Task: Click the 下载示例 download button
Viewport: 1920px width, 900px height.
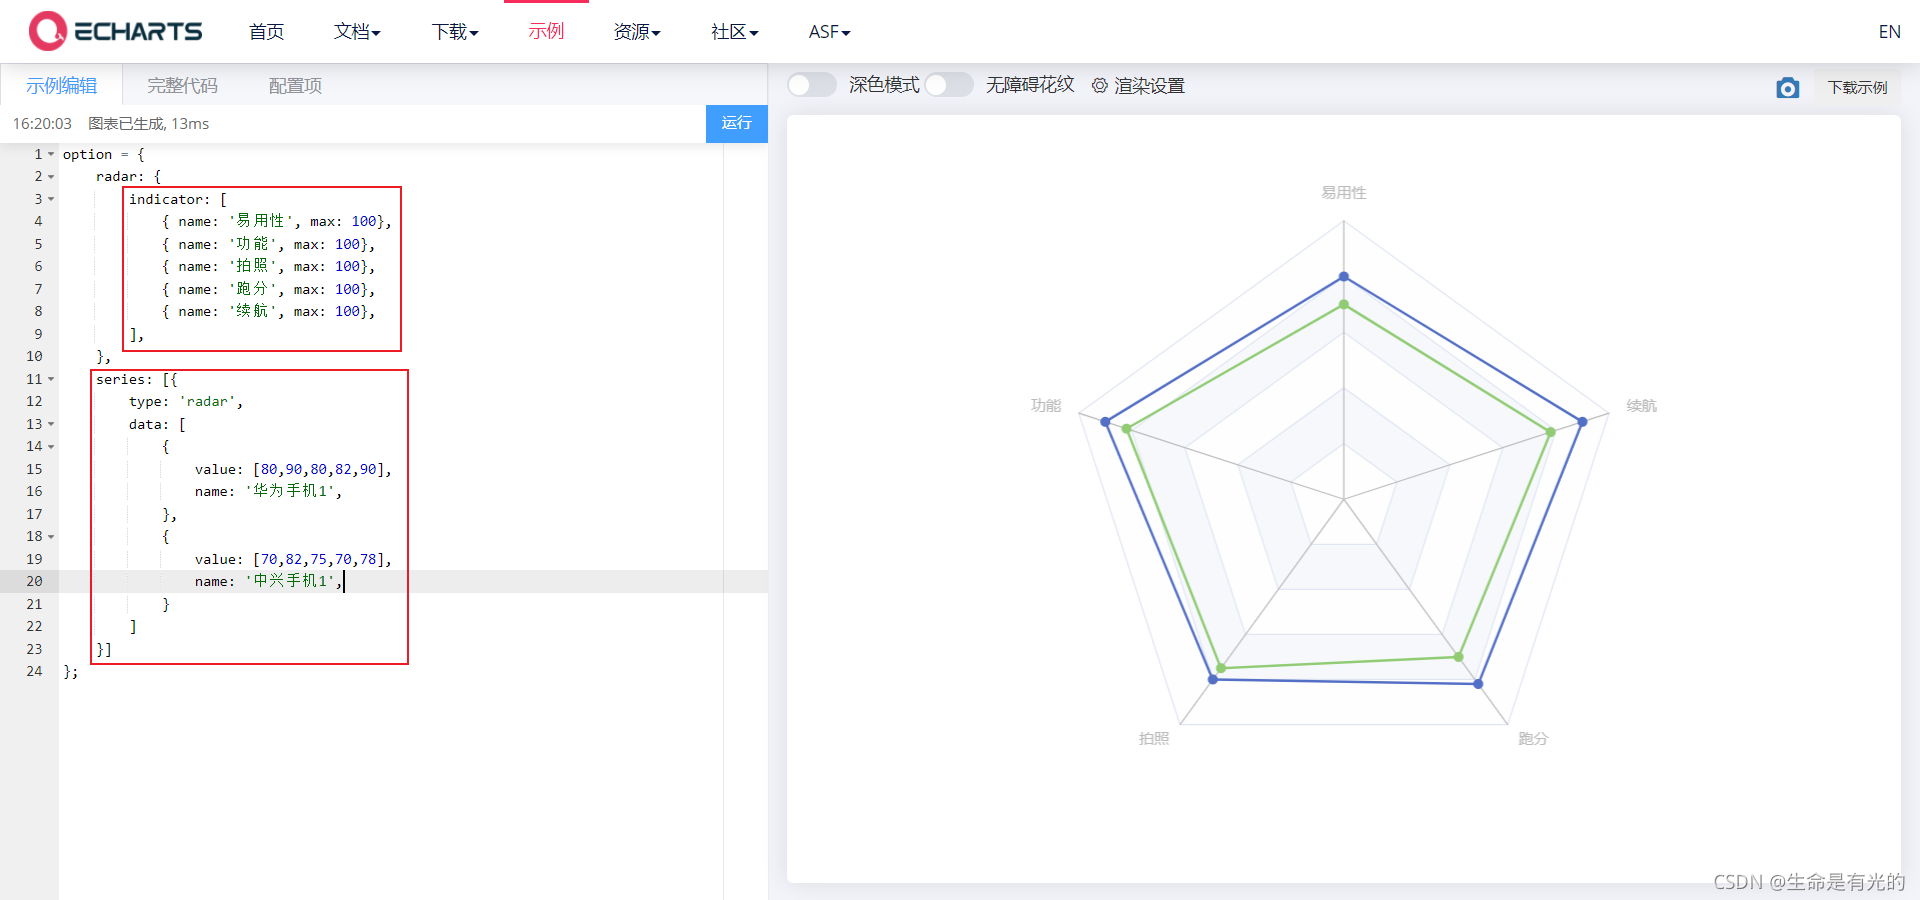Action: click(1857, 88)
